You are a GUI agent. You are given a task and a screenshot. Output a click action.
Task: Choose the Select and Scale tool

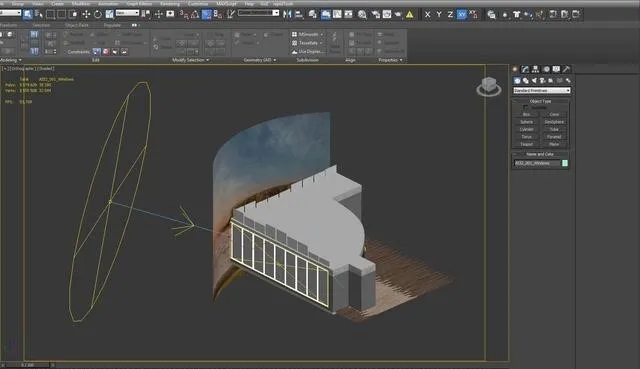pyautogui.click(x=109, y=14)
